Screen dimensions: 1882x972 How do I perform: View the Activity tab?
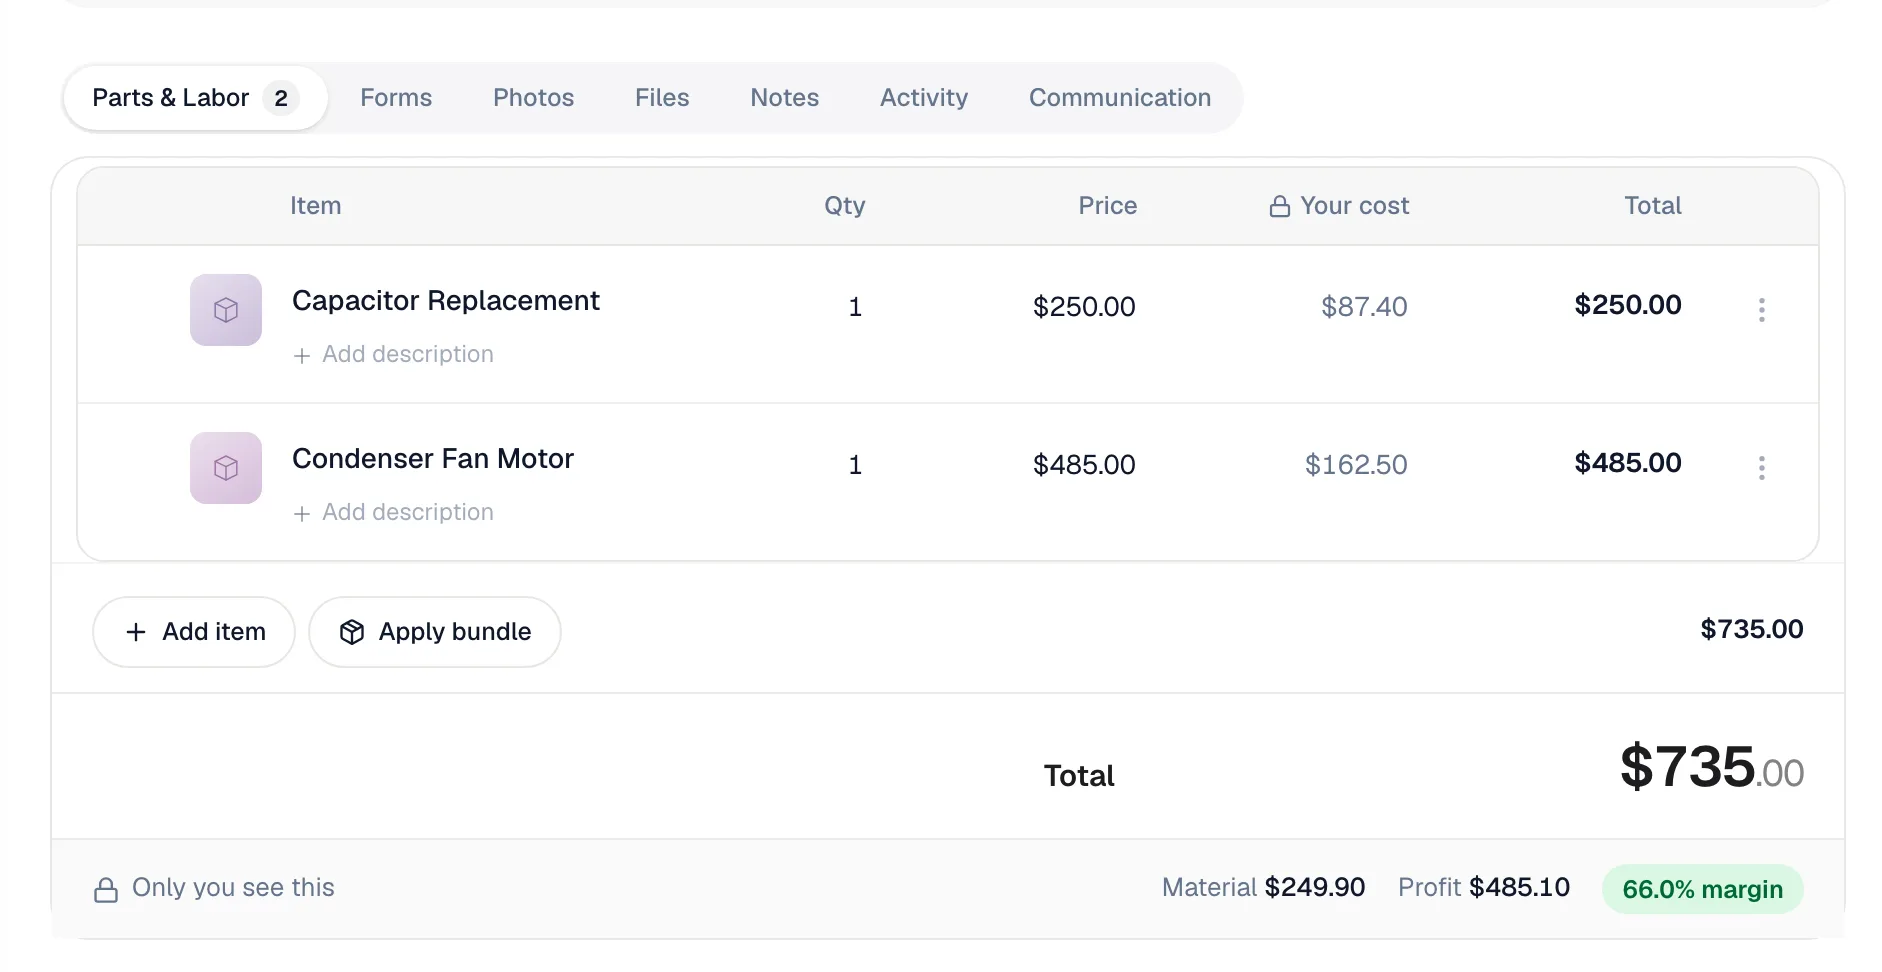924,98
